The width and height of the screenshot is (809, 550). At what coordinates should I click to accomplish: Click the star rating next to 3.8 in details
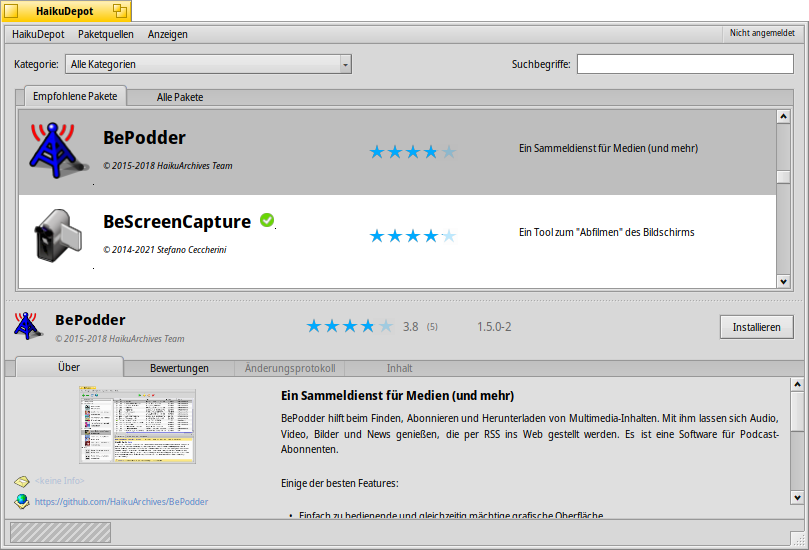(x=349, y=326)
